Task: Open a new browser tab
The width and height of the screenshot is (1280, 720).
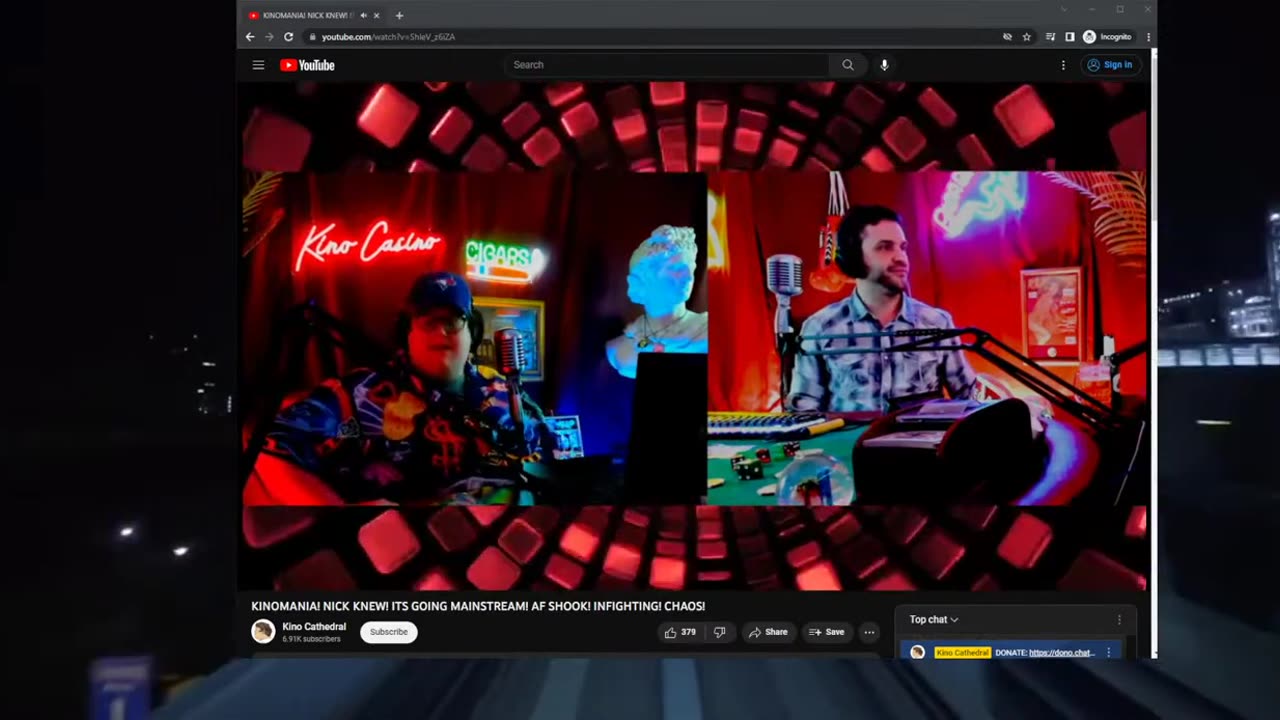Action: [x=399, y=15]
